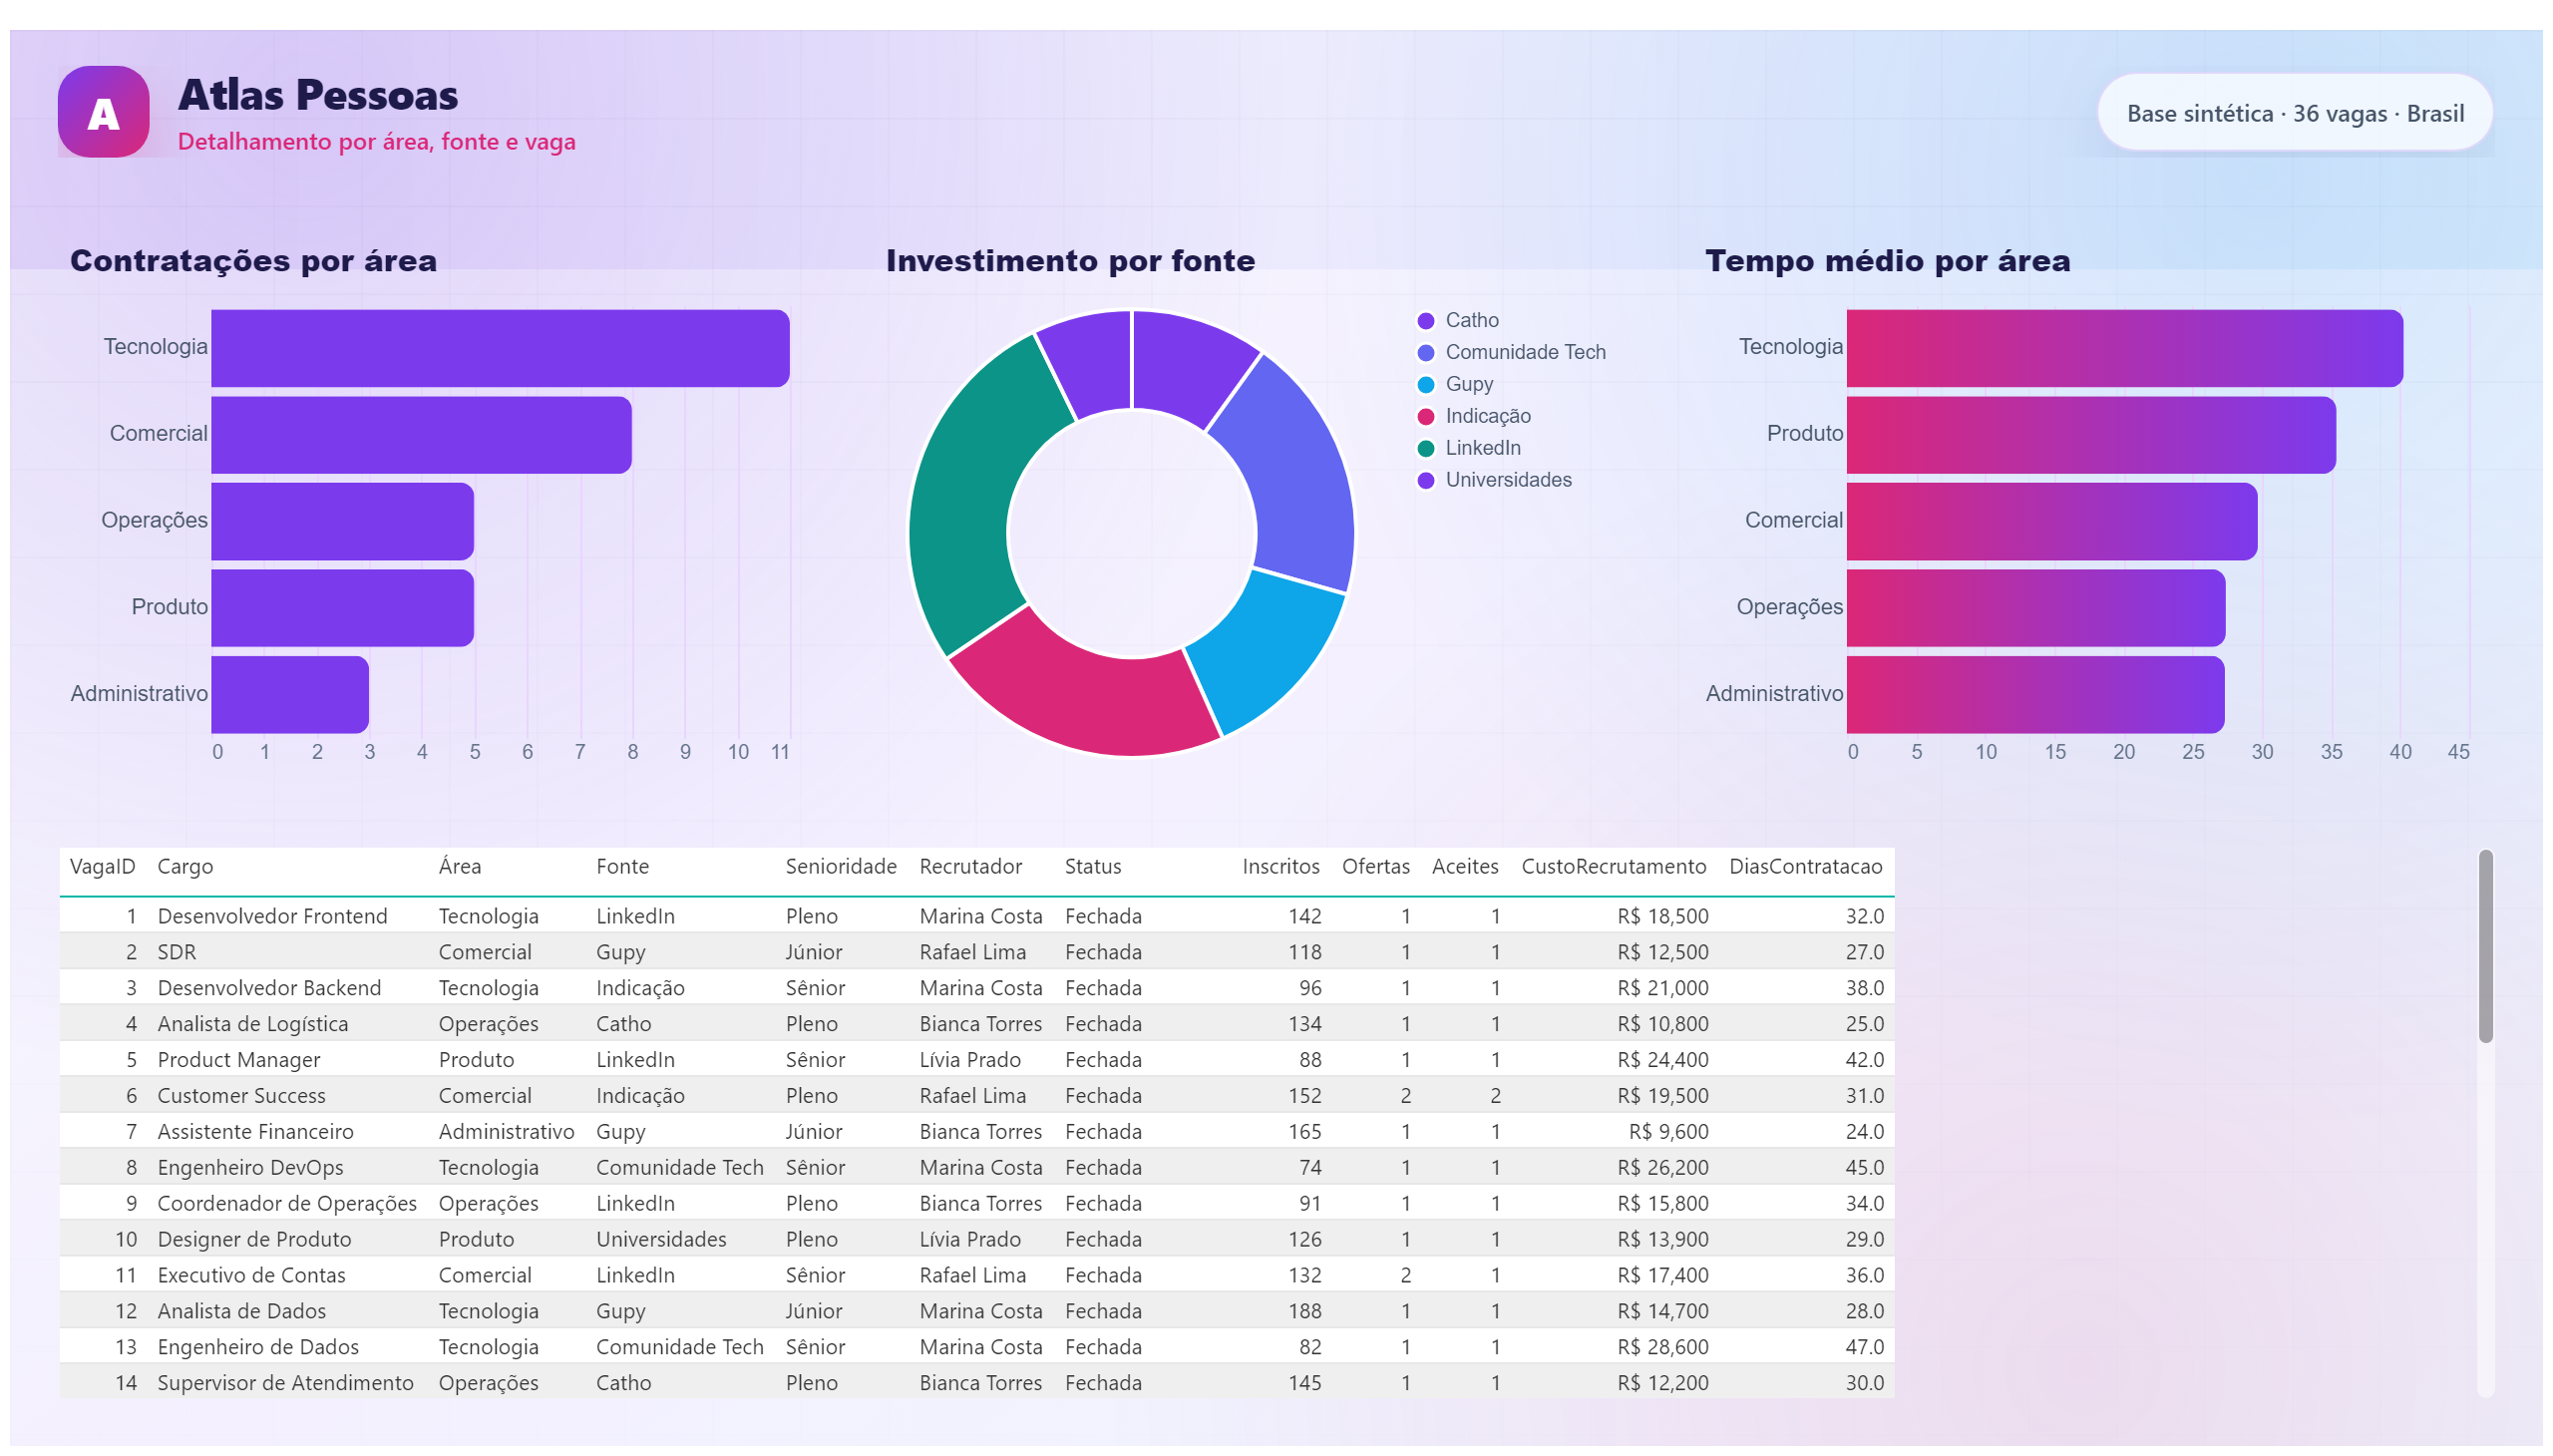2553x1456 pixels.
Task: Sort table by Inscritos column header
Action: click(x=1280, y=867)
